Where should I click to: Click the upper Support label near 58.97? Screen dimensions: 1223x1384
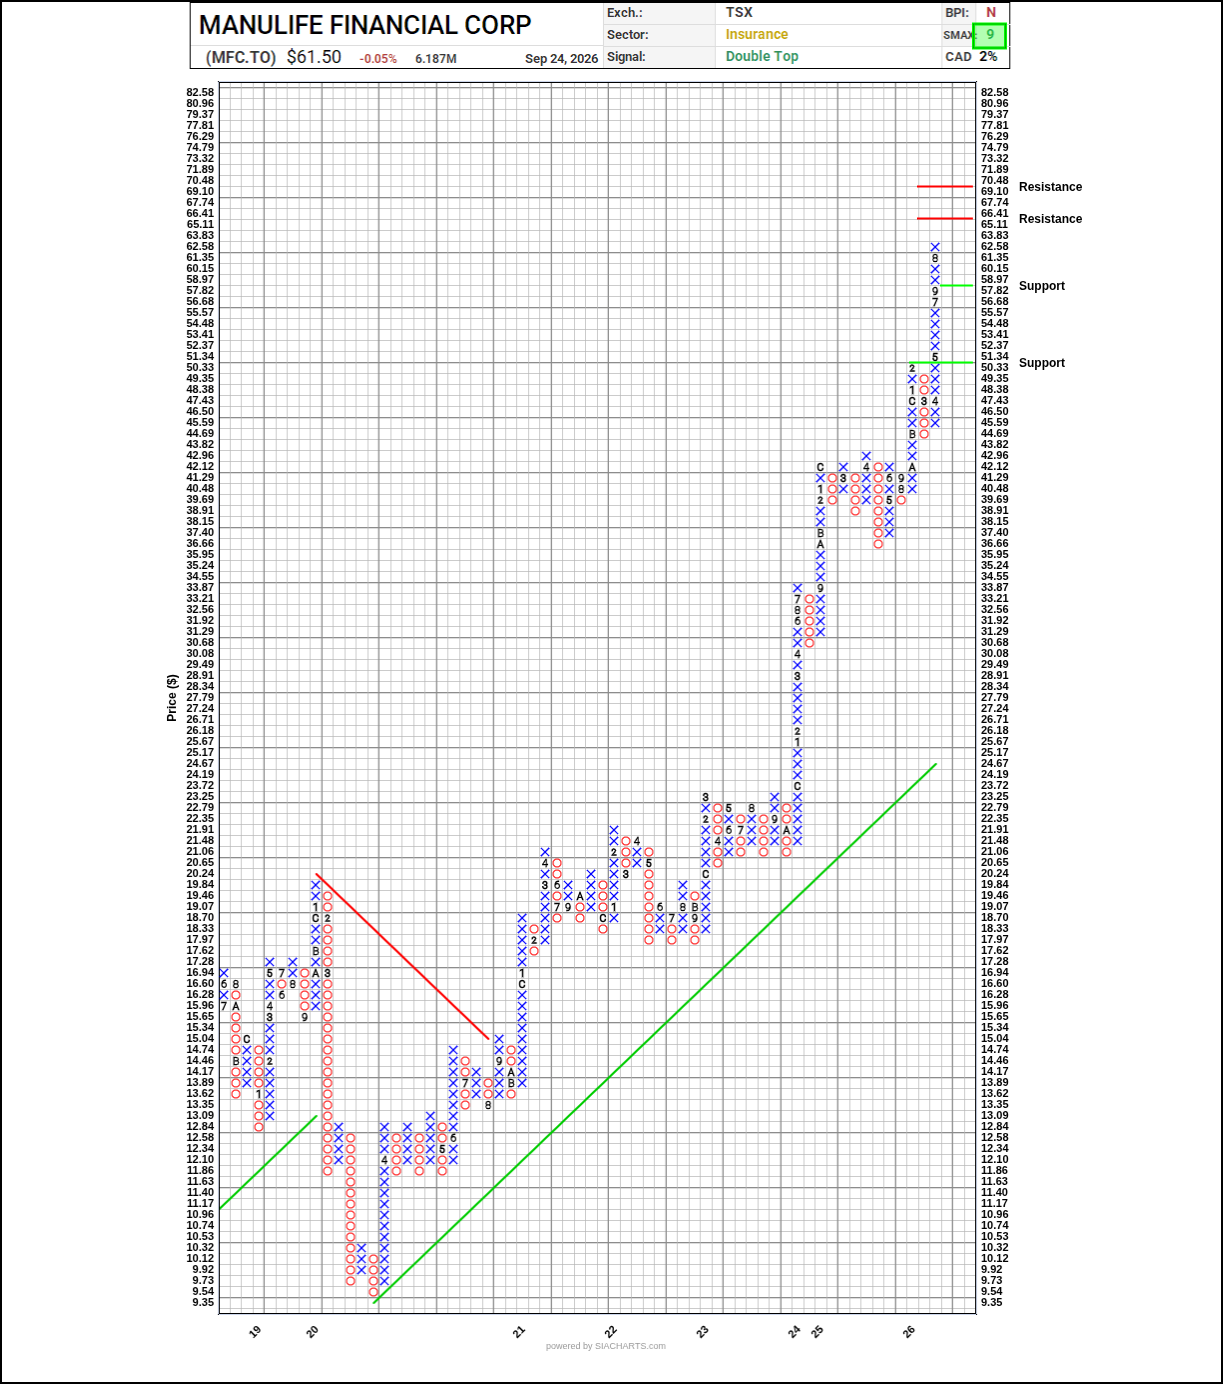(x=1042, y=286)
